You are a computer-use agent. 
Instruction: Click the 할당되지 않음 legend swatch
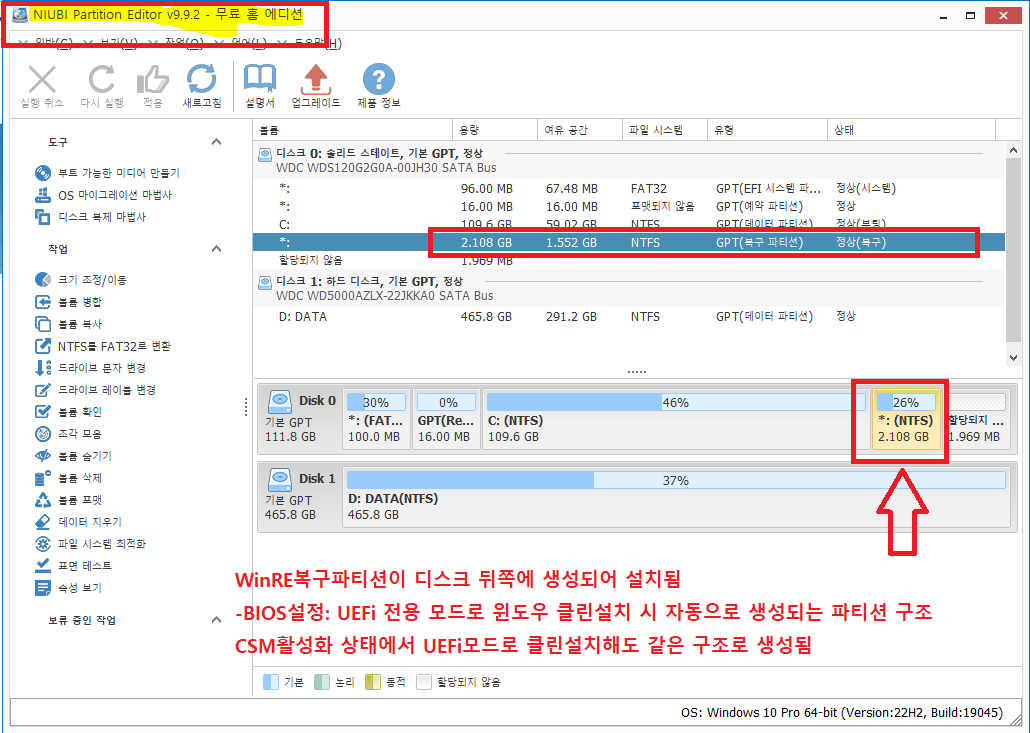pos(424,682)
